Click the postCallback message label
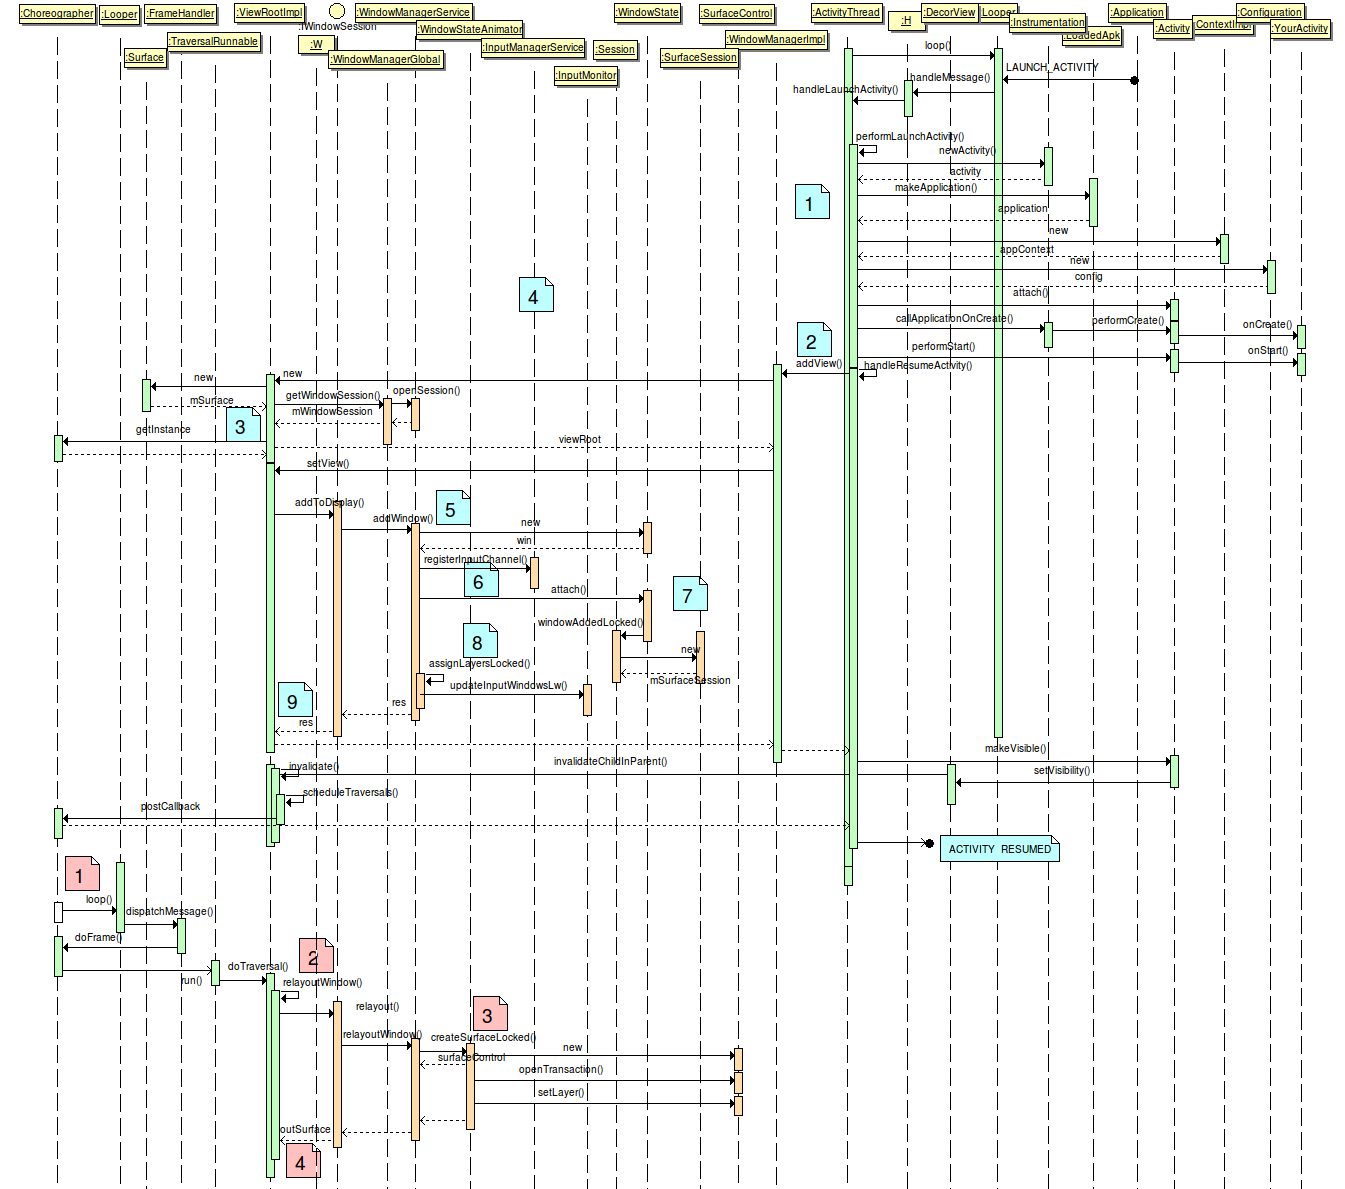Viewport: 1345px width, 1189px height. point(170,807)
